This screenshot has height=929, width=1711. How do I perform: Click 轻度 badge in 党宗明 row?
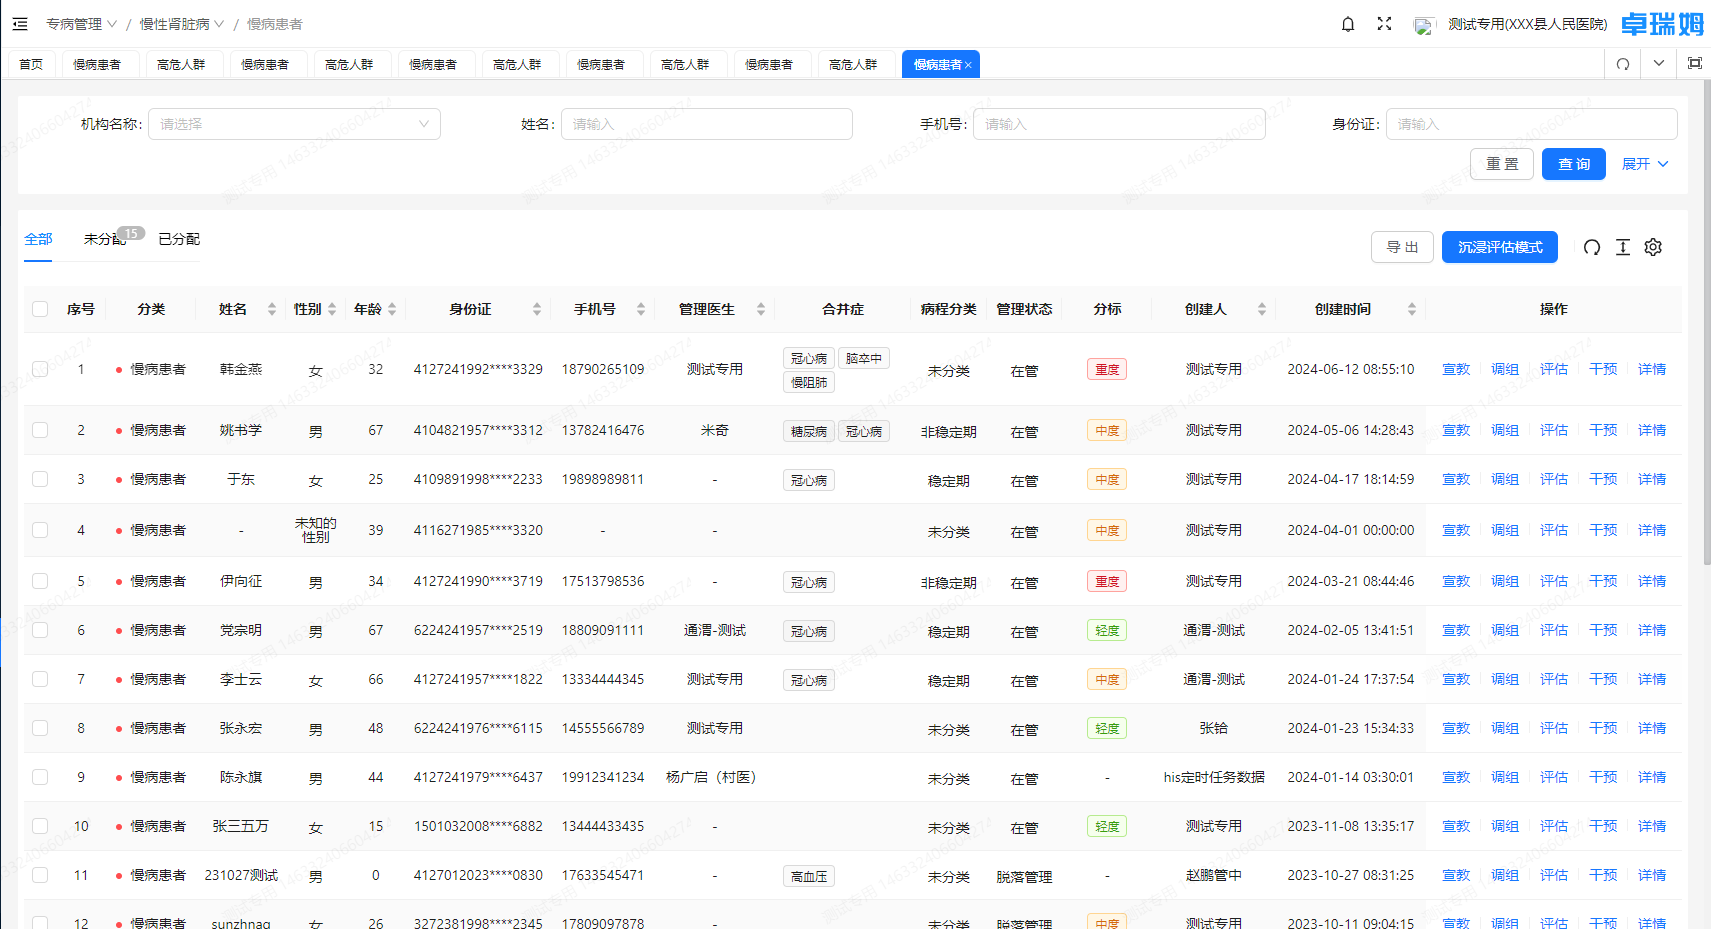coord(1107,630)
